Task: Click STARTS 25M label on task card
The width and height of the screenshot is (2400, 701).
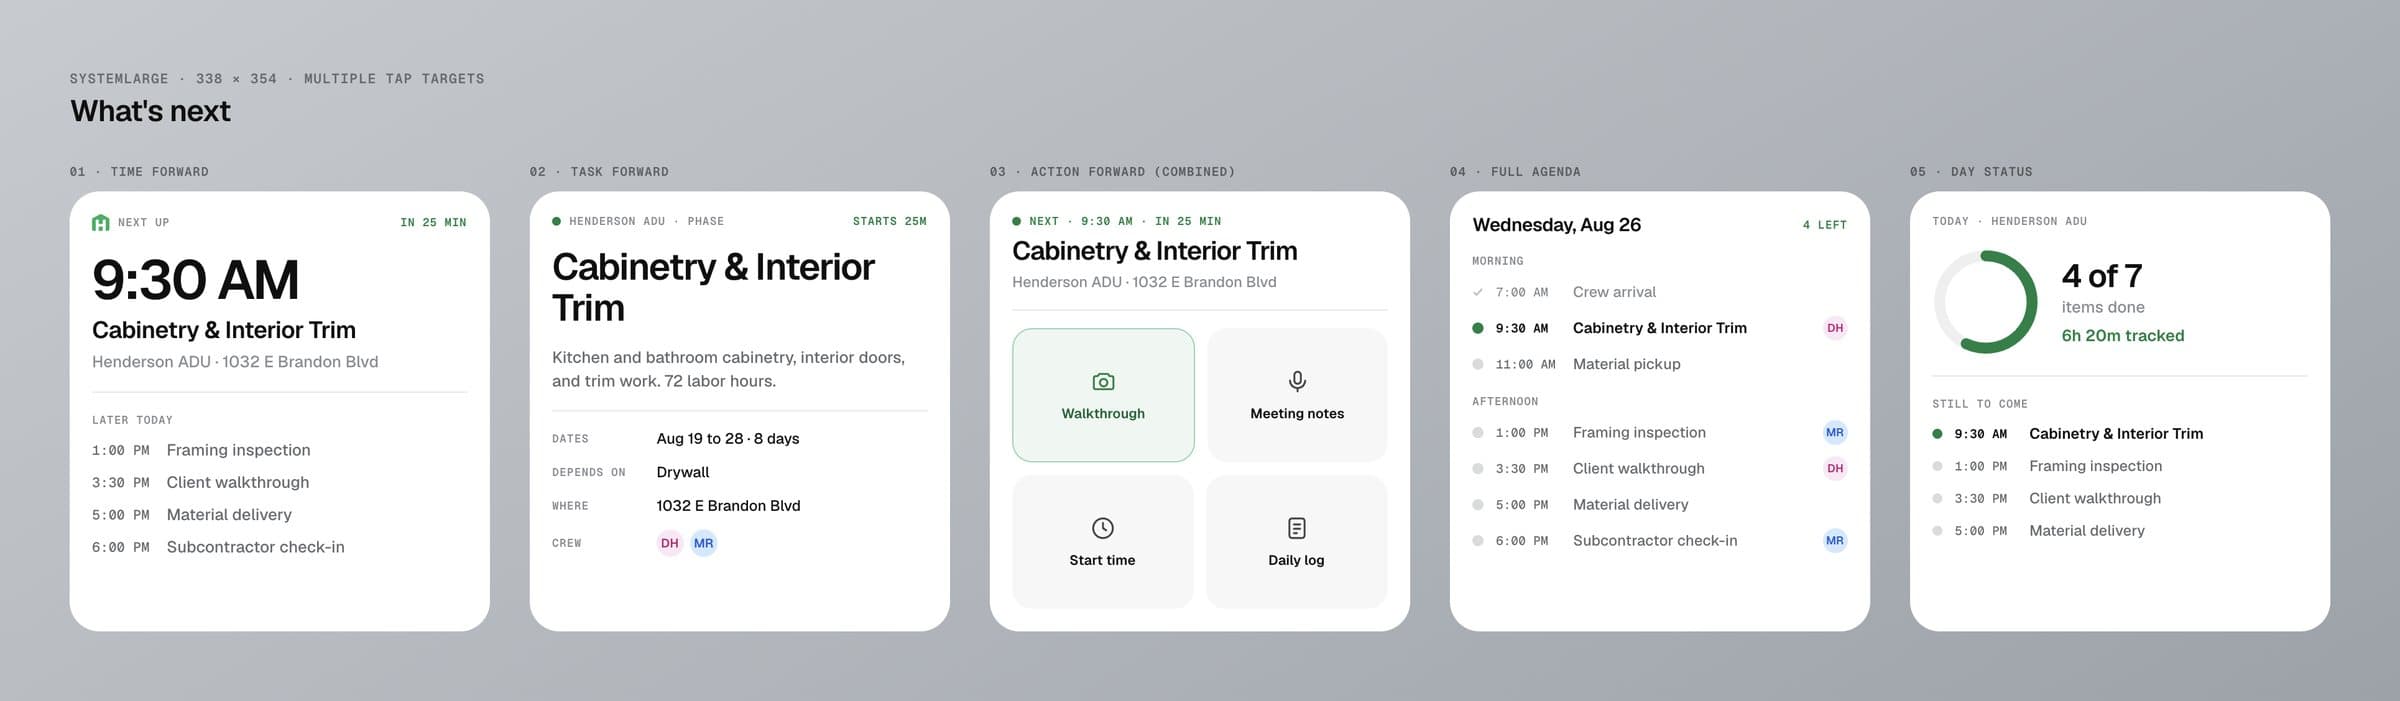Action: pos(890,221)
